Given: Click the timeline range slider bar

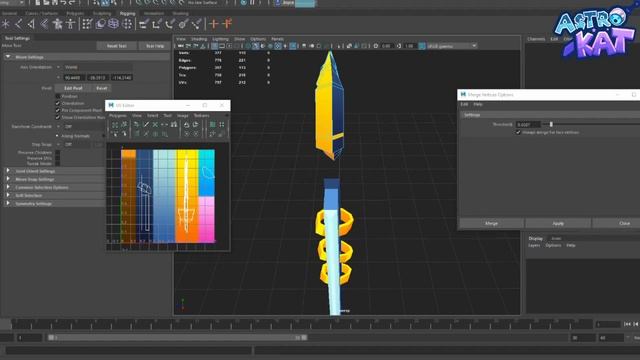Looking at the screenshot, I should click(178, 338).
